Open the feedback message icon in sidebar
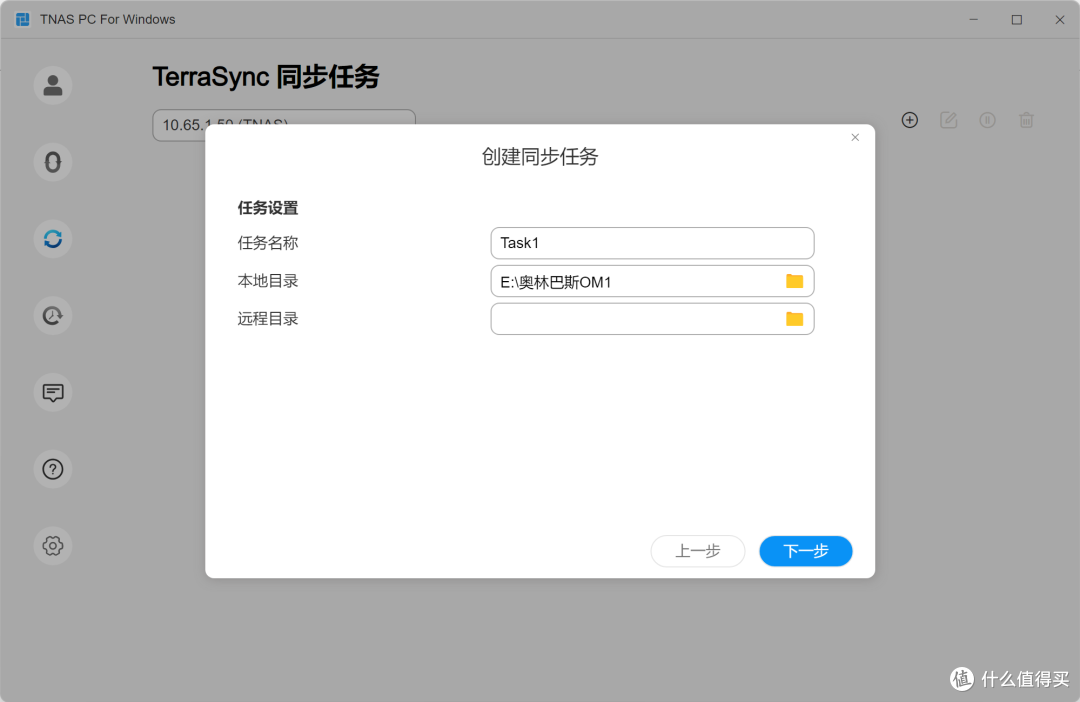The image size is (1080, 702). point(52,393)
